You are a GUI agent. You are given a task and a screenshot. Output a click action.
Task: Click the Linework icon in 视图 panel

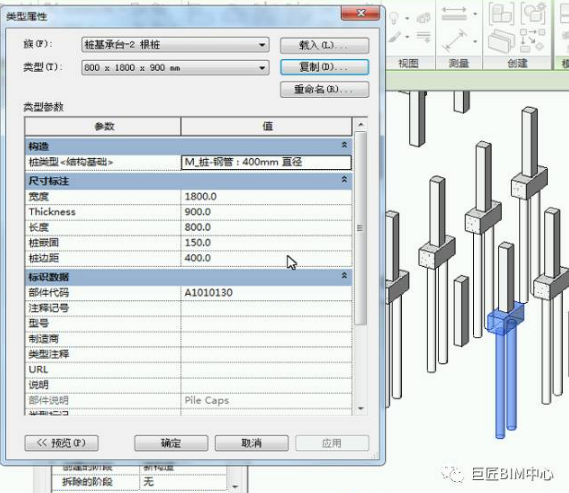tap(423, 36)
